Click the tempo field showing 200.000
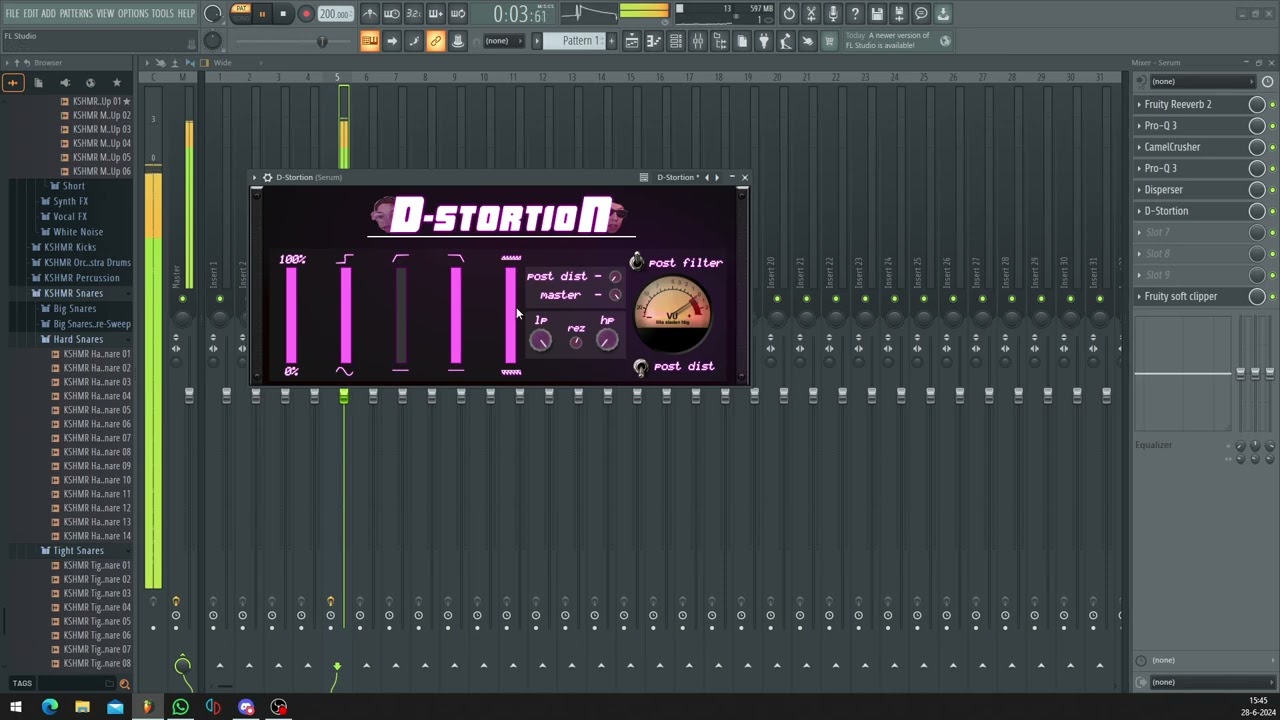1280x720 pixels. pos(335,14)
